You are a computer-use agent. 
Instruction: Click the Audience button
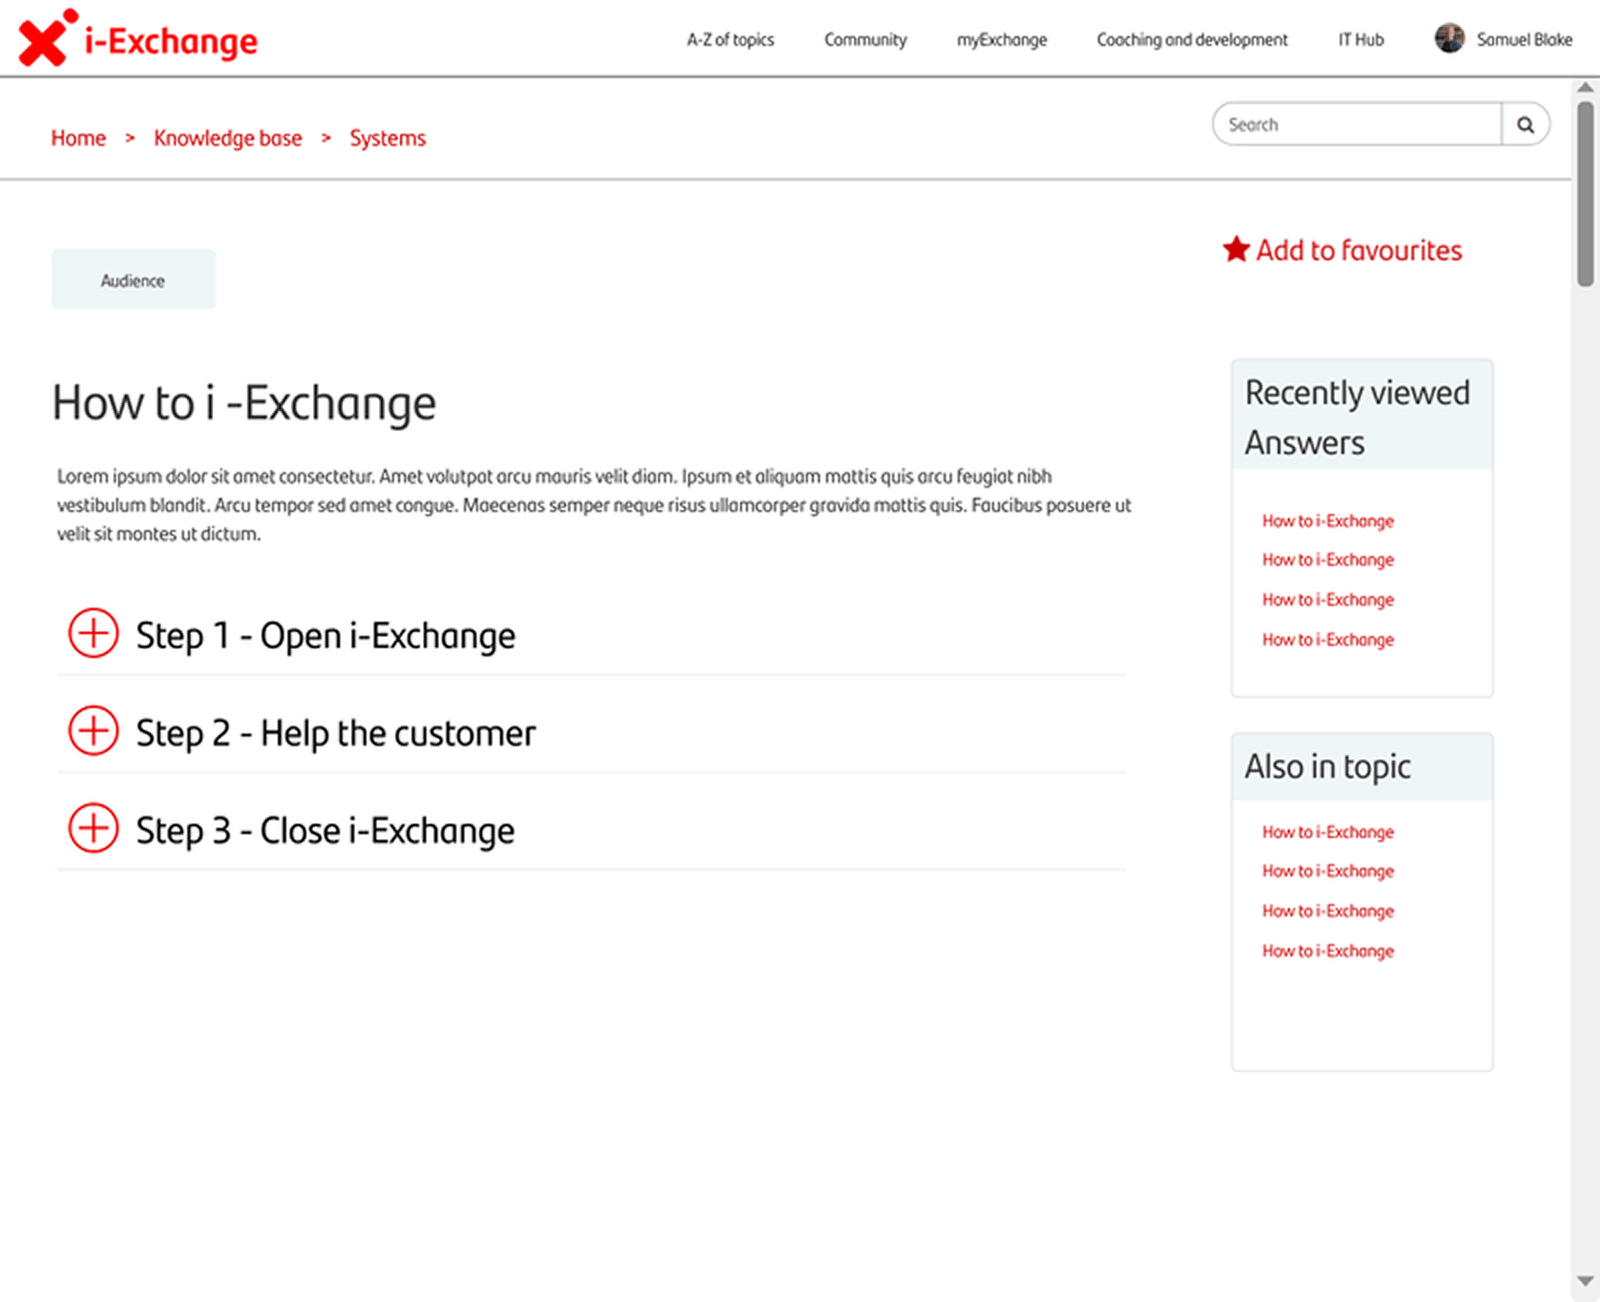[x=133, y=280]
